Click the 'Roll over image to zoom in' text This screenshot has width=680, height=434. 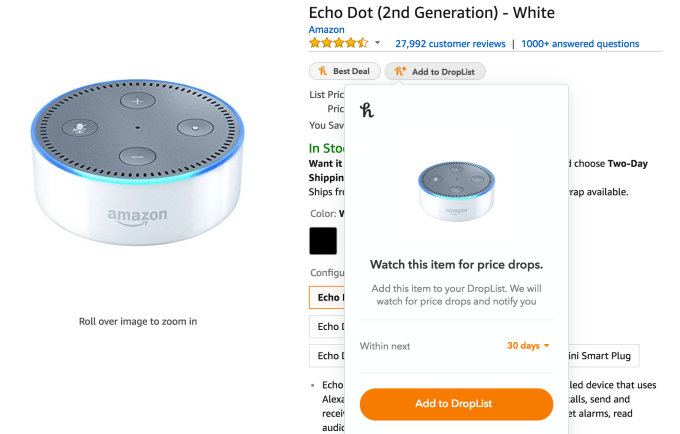pyautogui.click(x=138, y=321)
